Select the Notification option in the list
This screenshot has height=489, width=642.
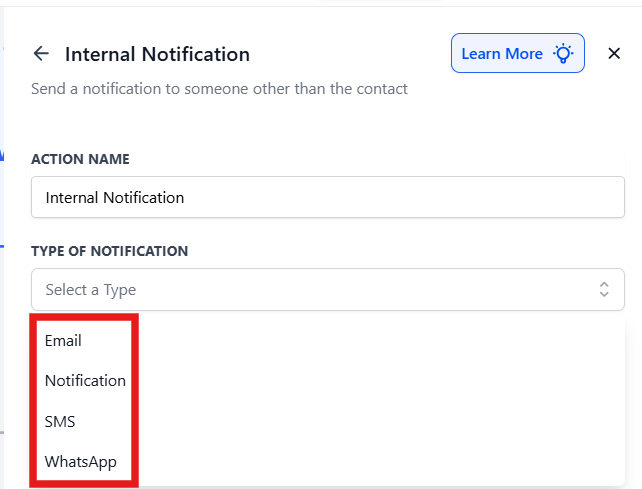point(85,380)
